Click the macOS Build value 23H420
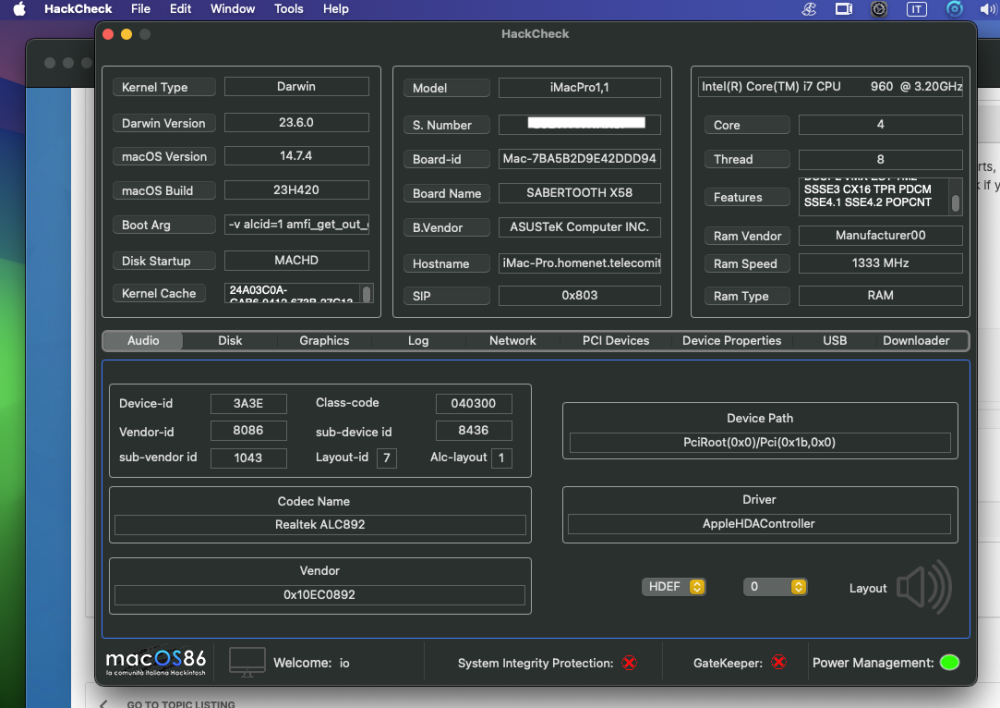 (297, 190)
